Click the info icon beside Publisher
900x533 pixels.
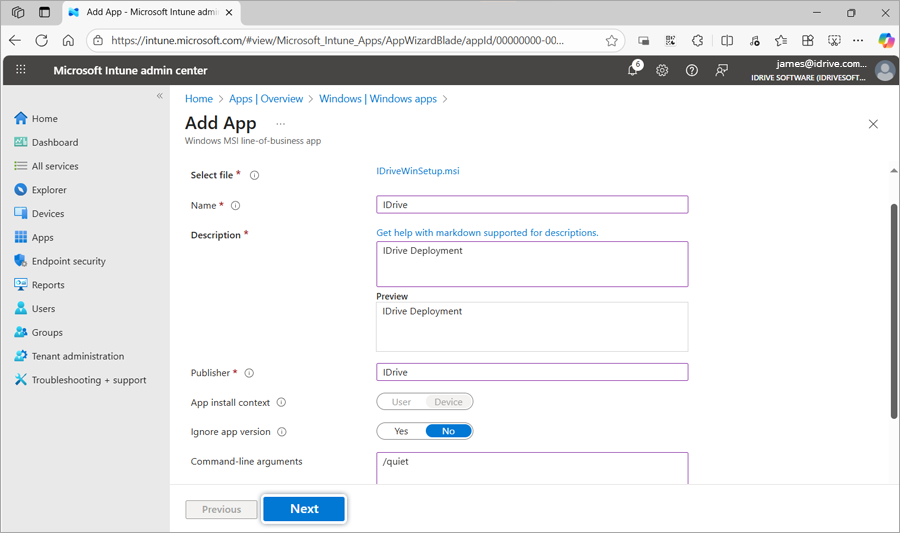click(249, 373)
